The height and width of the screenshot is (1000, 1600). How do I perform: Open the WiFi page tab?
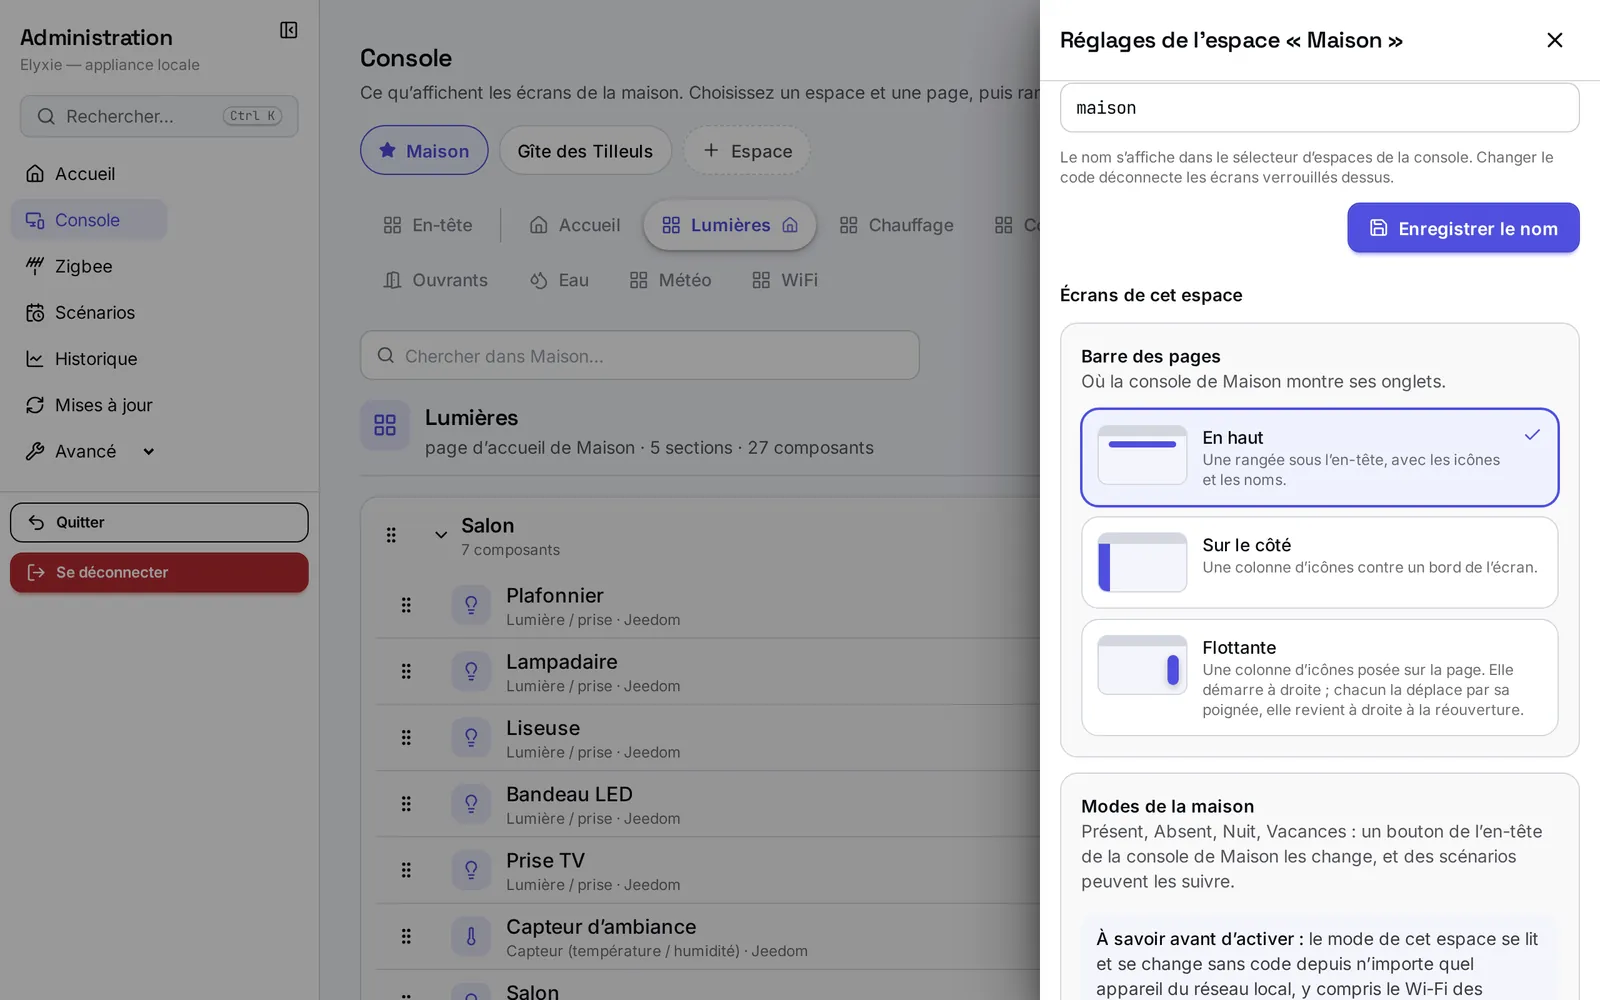pos(785,280)
